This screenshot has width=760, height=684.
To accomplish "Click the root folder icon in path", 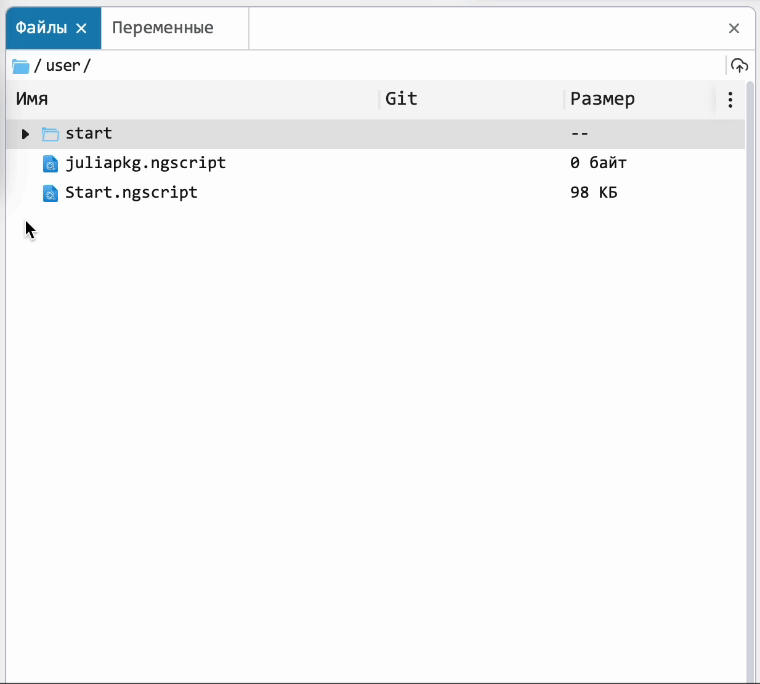I will pyautogui.click(x=21, y=66).
